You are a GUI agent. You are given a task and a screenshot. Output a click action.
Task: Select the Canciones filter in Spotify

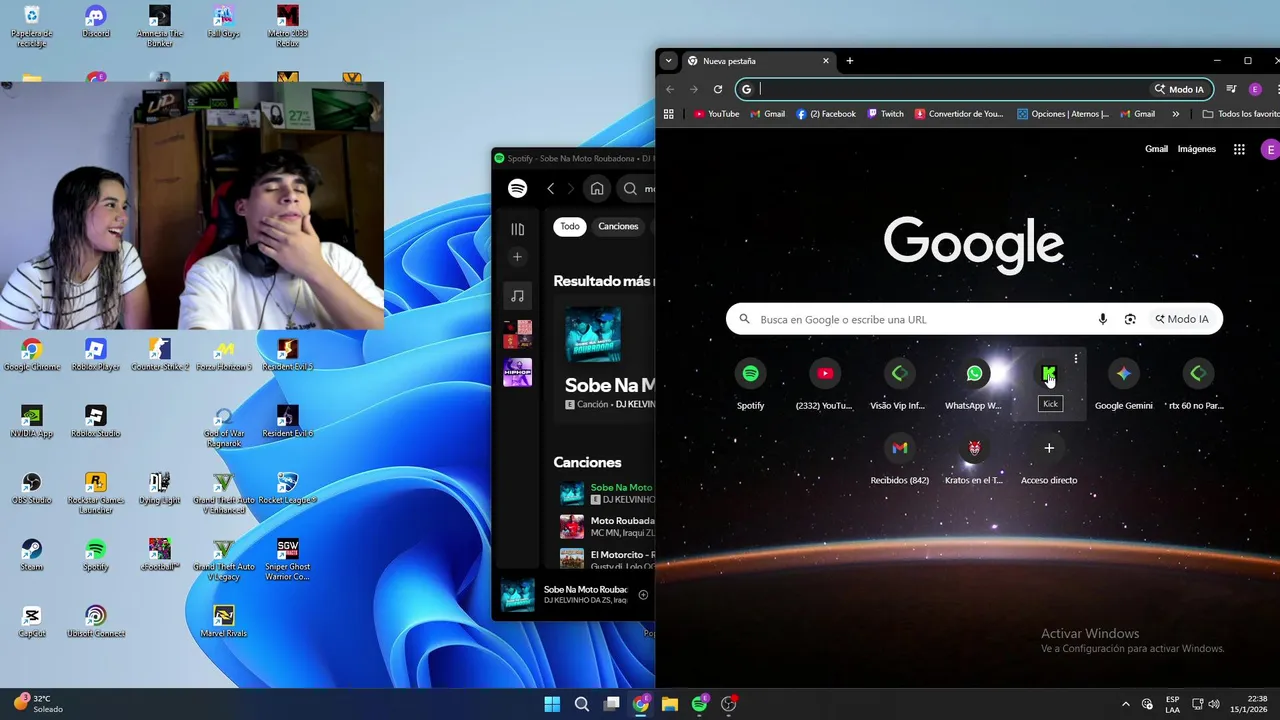[618, 226]
